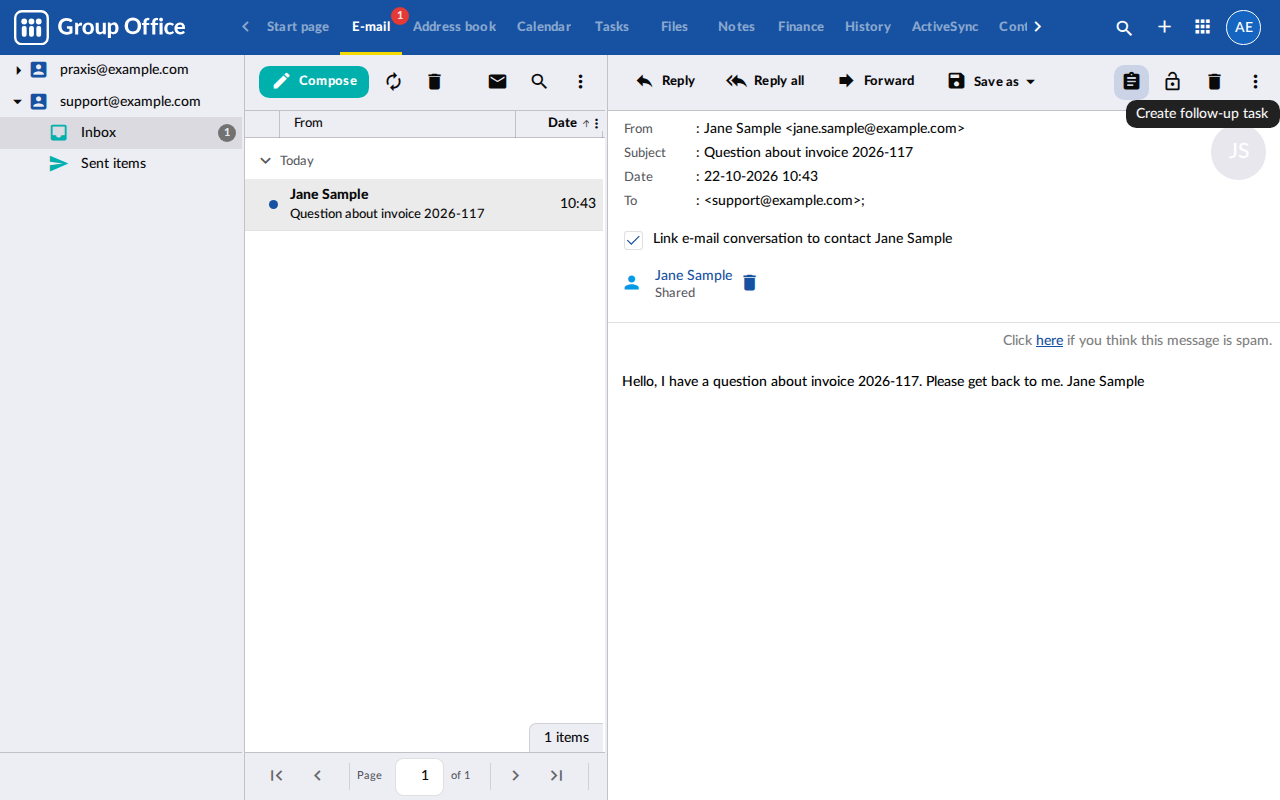Viewport: 1280px width, 800px height.
Task: Uncheck Link e-mail conversation to contact
Action: pyautogui.click(x=633, y=240)
